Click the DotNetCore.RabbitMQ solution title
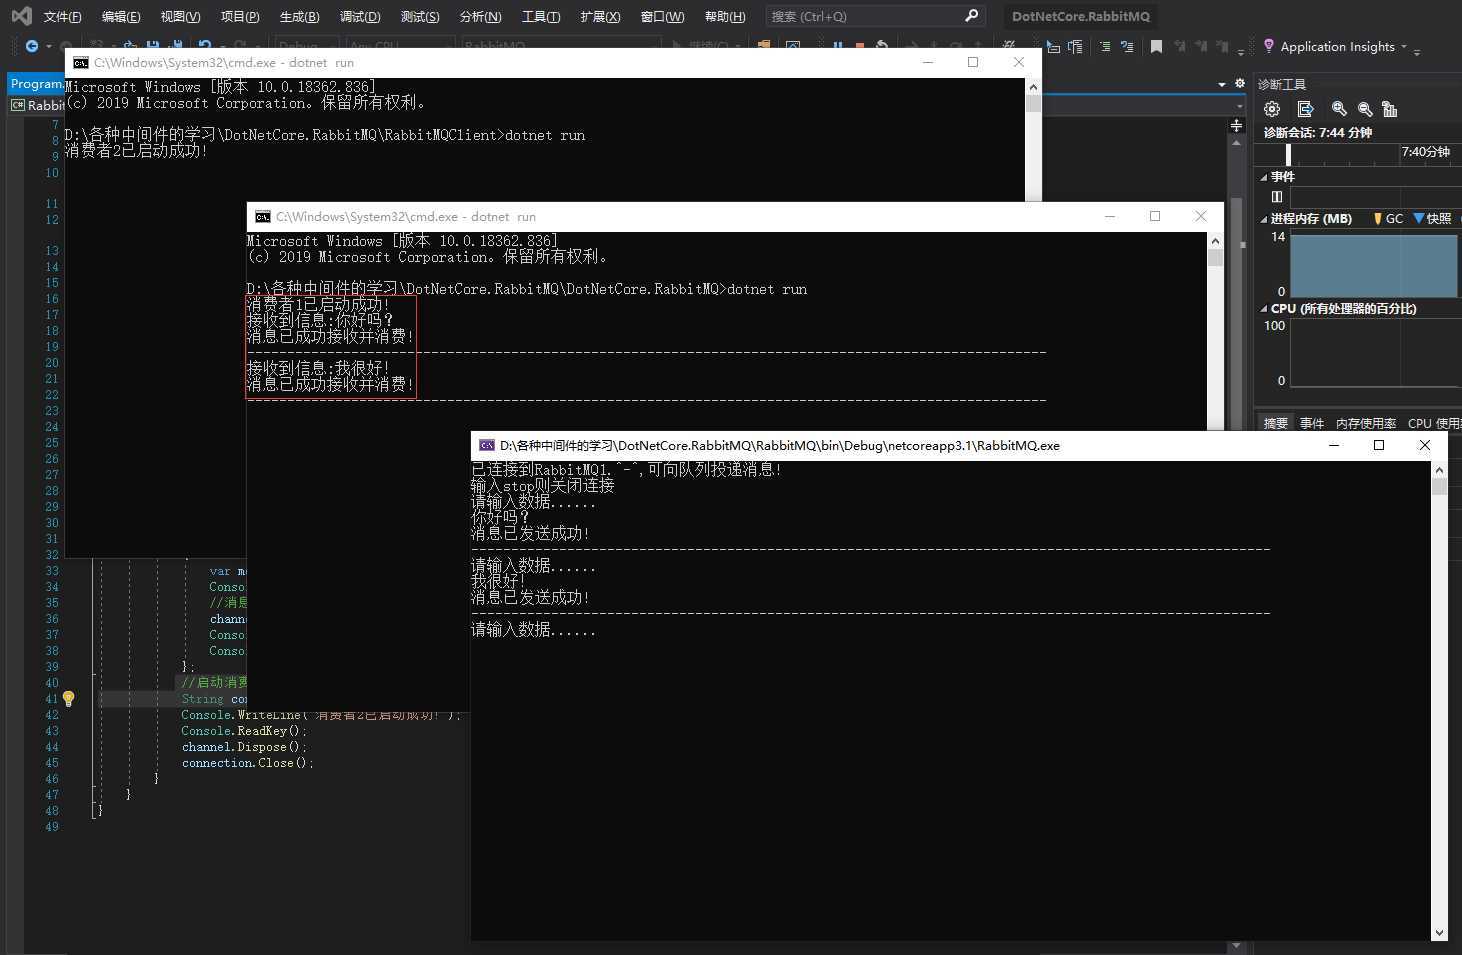The height and width of the screenshot is (955, 1462). click(1081, 16)
